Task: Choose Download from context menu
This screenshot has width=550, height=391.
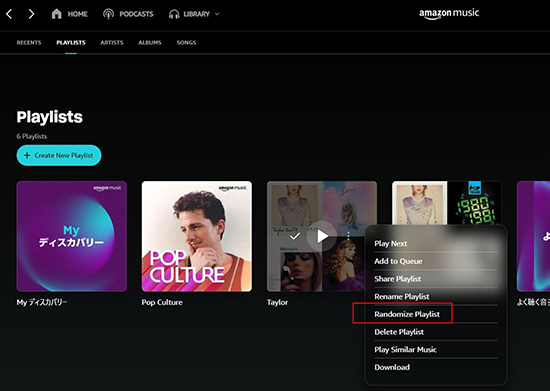Action: click(436, 367)
